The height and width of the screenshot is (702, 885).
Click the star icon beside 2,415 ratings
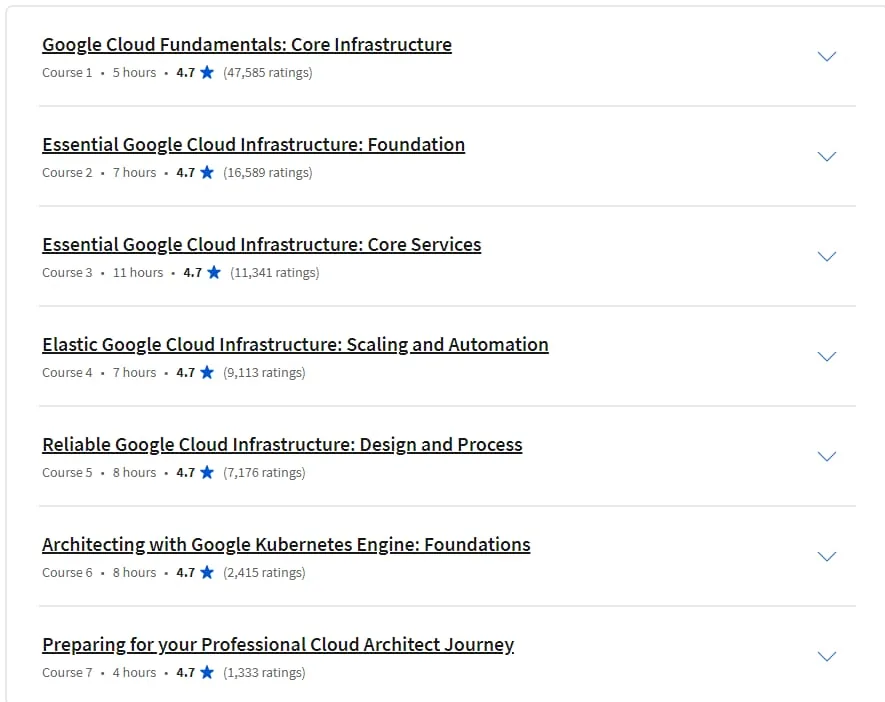point(207,572)
